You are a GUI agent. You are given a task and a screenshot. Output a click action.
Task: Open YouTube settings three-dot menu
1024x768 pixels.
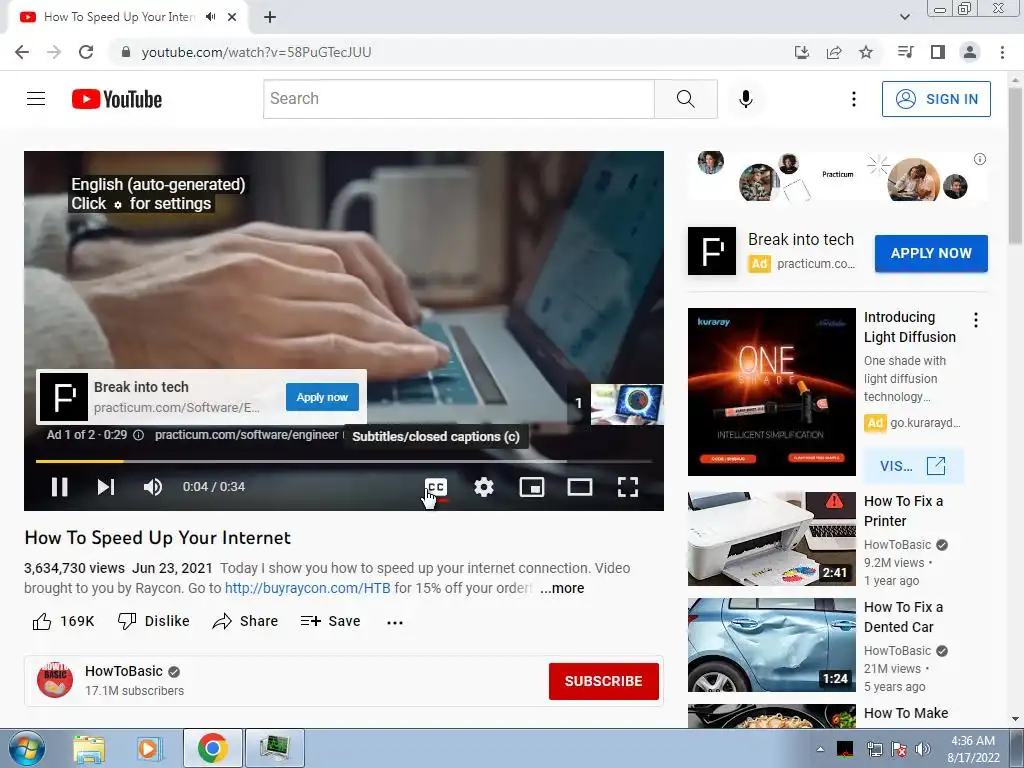pyautogui.click(x=854, y=99)
